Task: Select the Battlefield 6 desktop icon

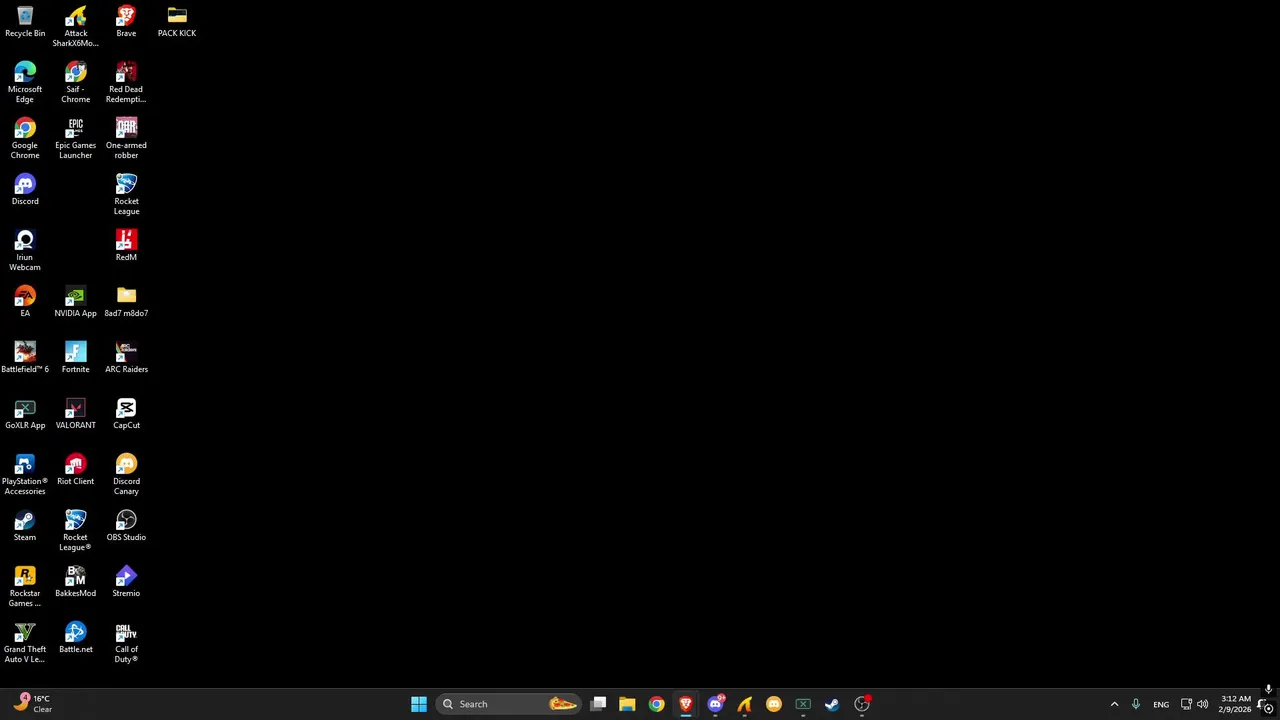Action: 25,357
